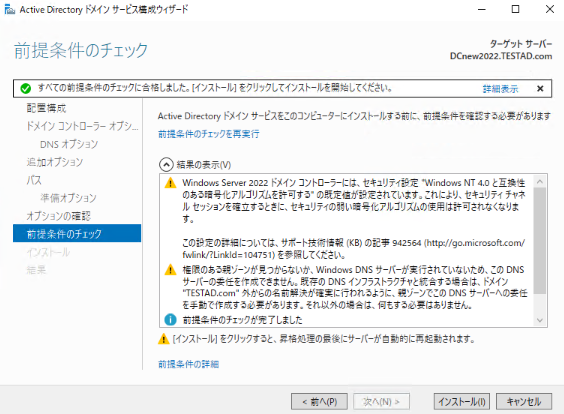Click the target server name DCnew2022.TESTAD.com
Viewport: 564px width, 414px height.
click(x=501, y=56)
